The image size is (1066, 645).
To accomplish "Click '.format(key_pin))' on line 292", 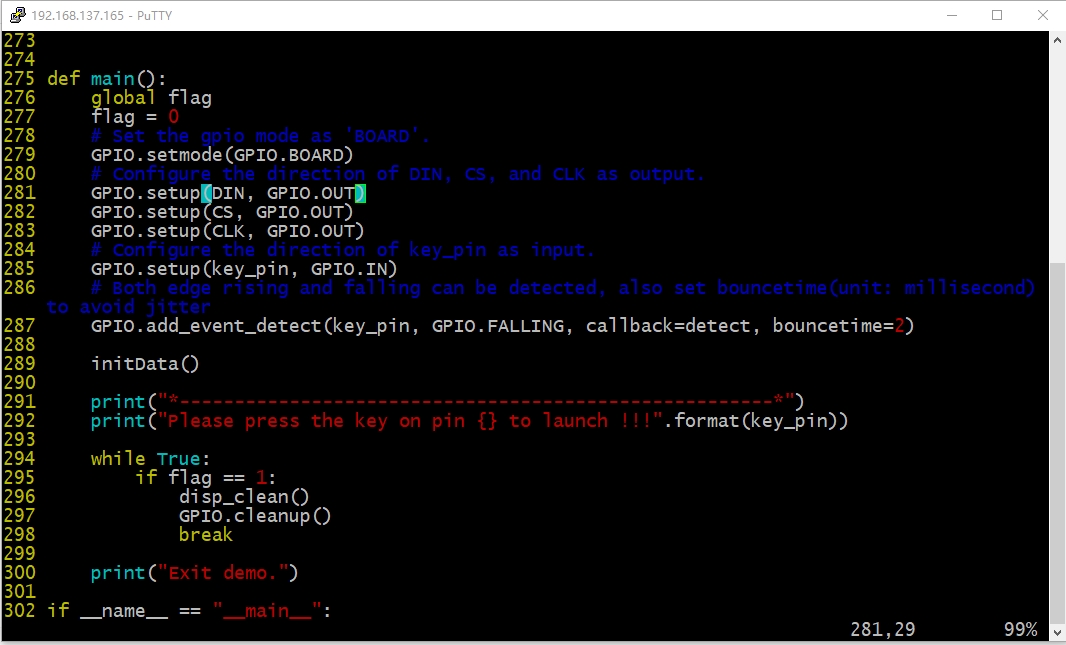I will [756, 421].
